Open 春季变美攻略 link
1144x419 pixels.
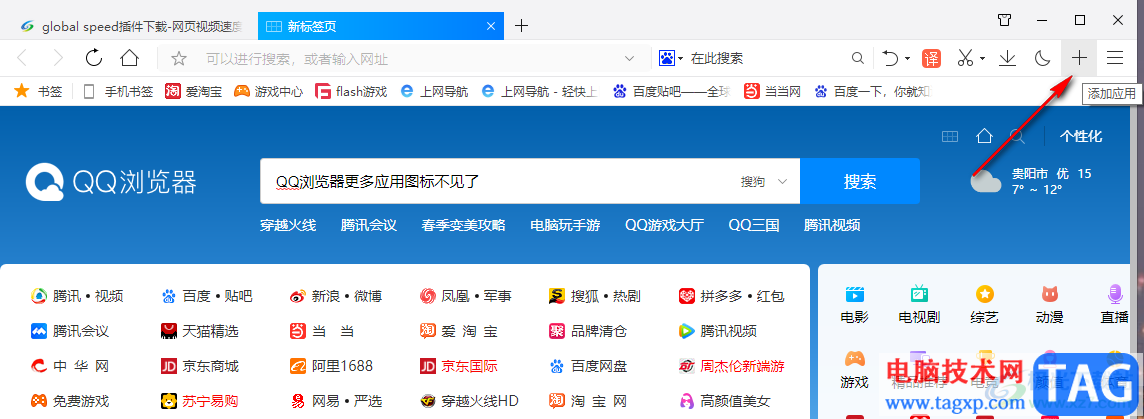point(463,226)
